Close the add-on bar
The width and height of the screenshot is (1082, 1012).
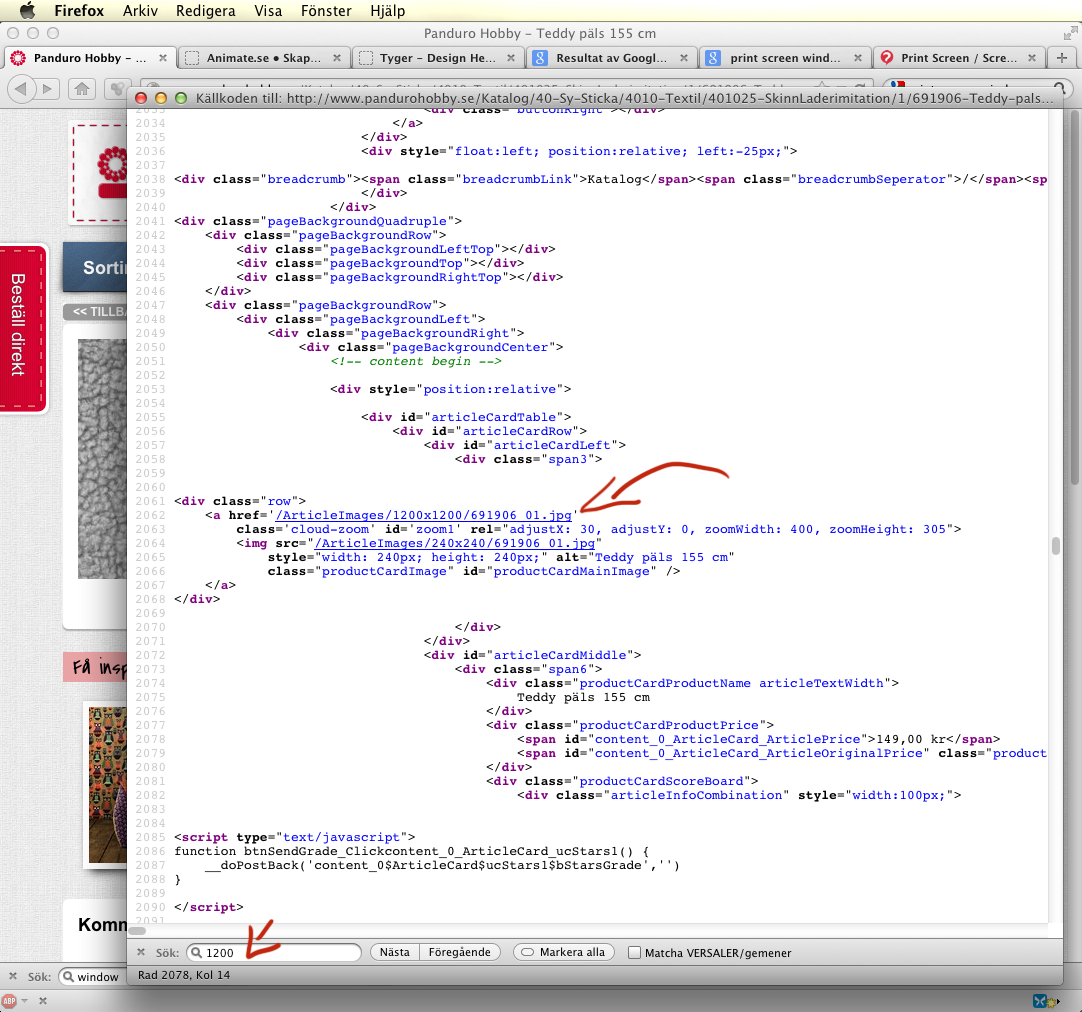pos(43,1000)
